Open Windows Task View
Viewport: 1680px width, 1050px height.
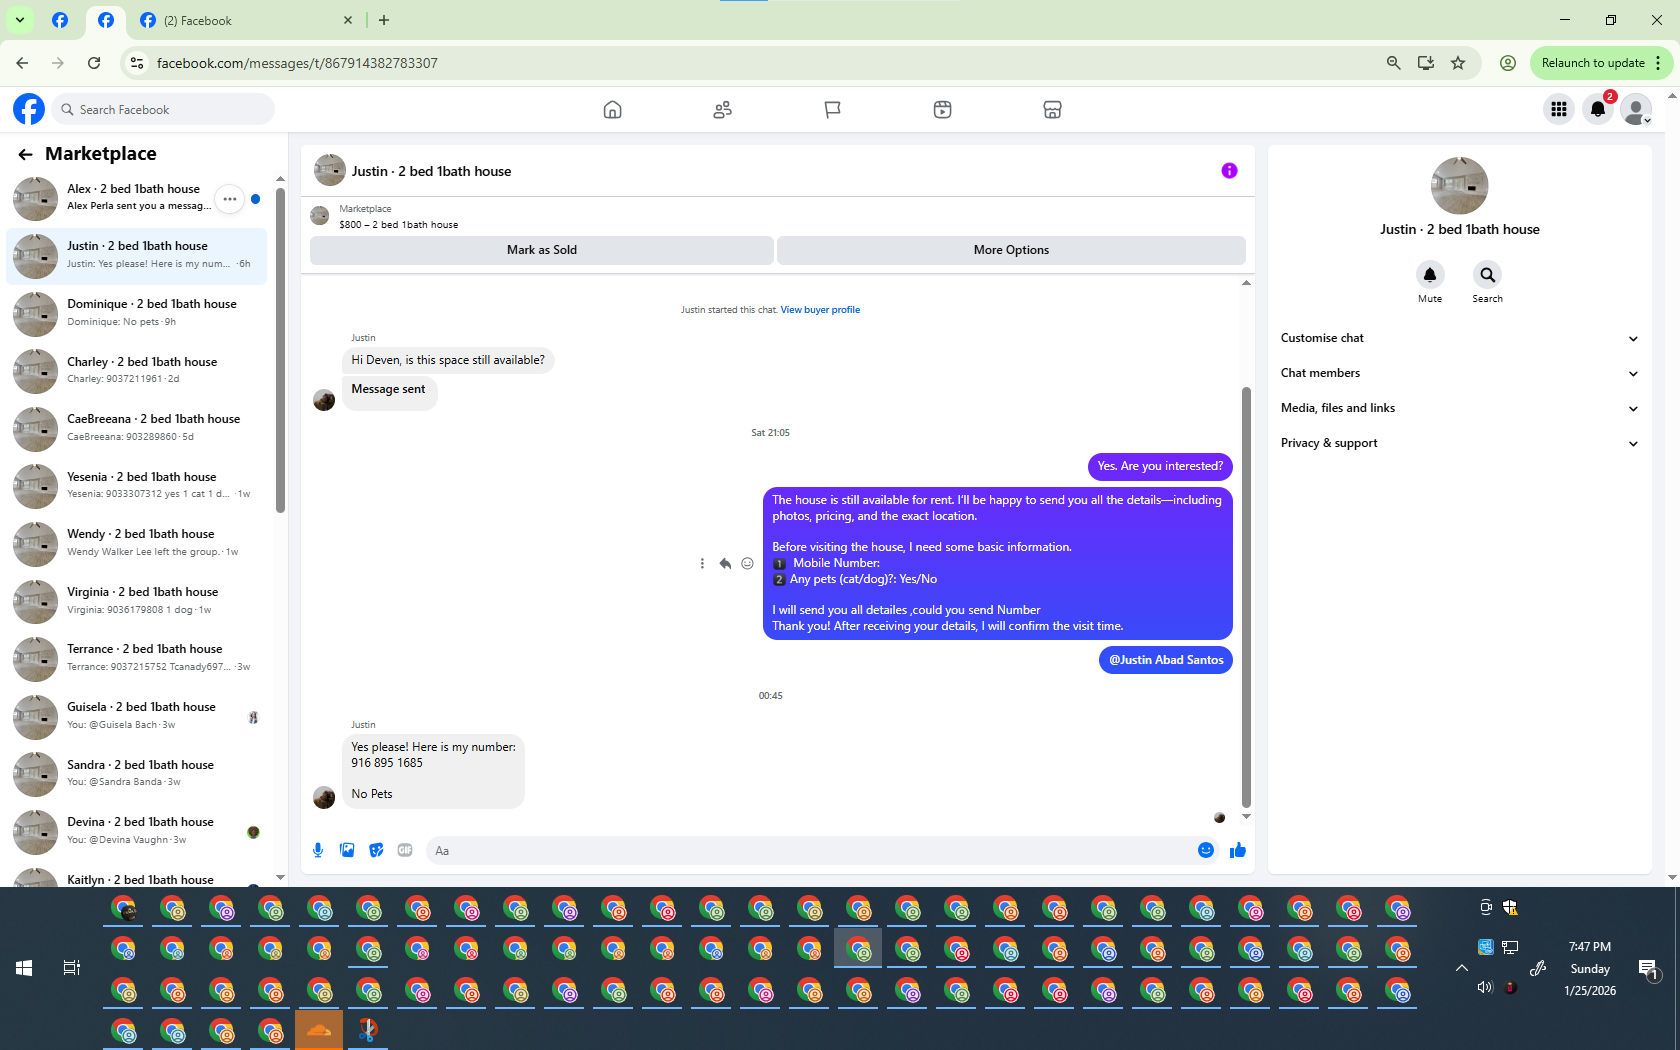(x=71, y=968)
